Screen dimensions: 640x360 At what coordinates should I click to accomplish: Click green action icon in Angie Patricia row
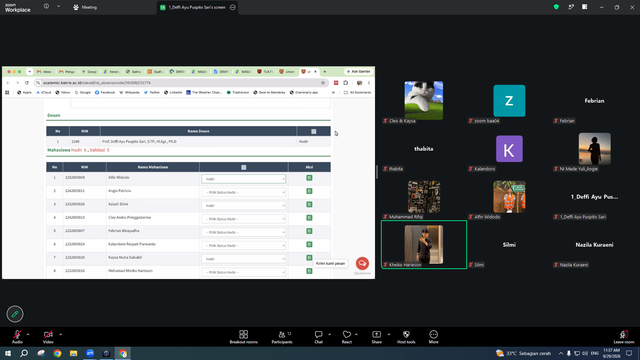[x=309, y=191]
